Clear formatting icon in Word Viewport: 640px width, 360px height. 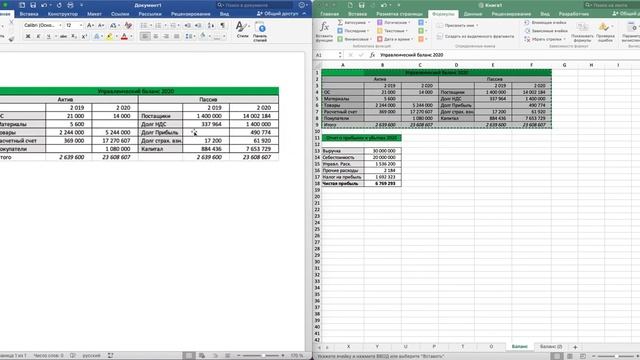tap(128, 25)
